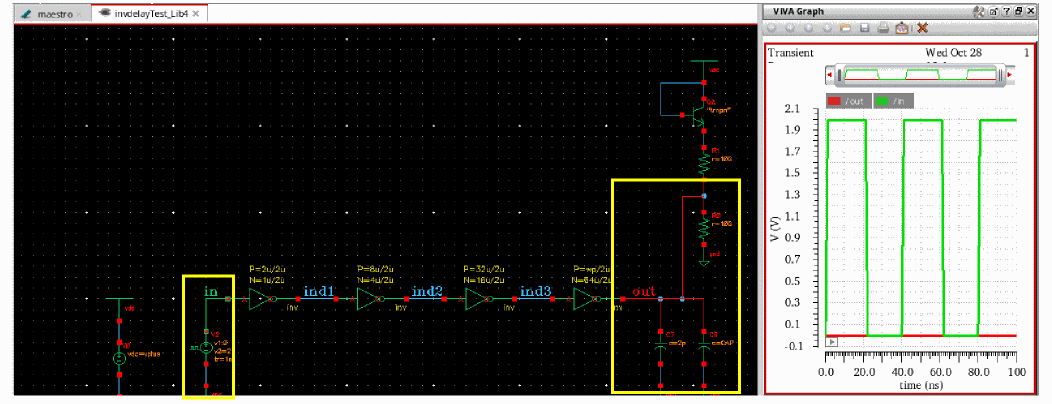Toggle the /in trace legend
Image resolution: width=1052 pixels, height=404 pixels.
pyautogui.click(x=893, y=101)
